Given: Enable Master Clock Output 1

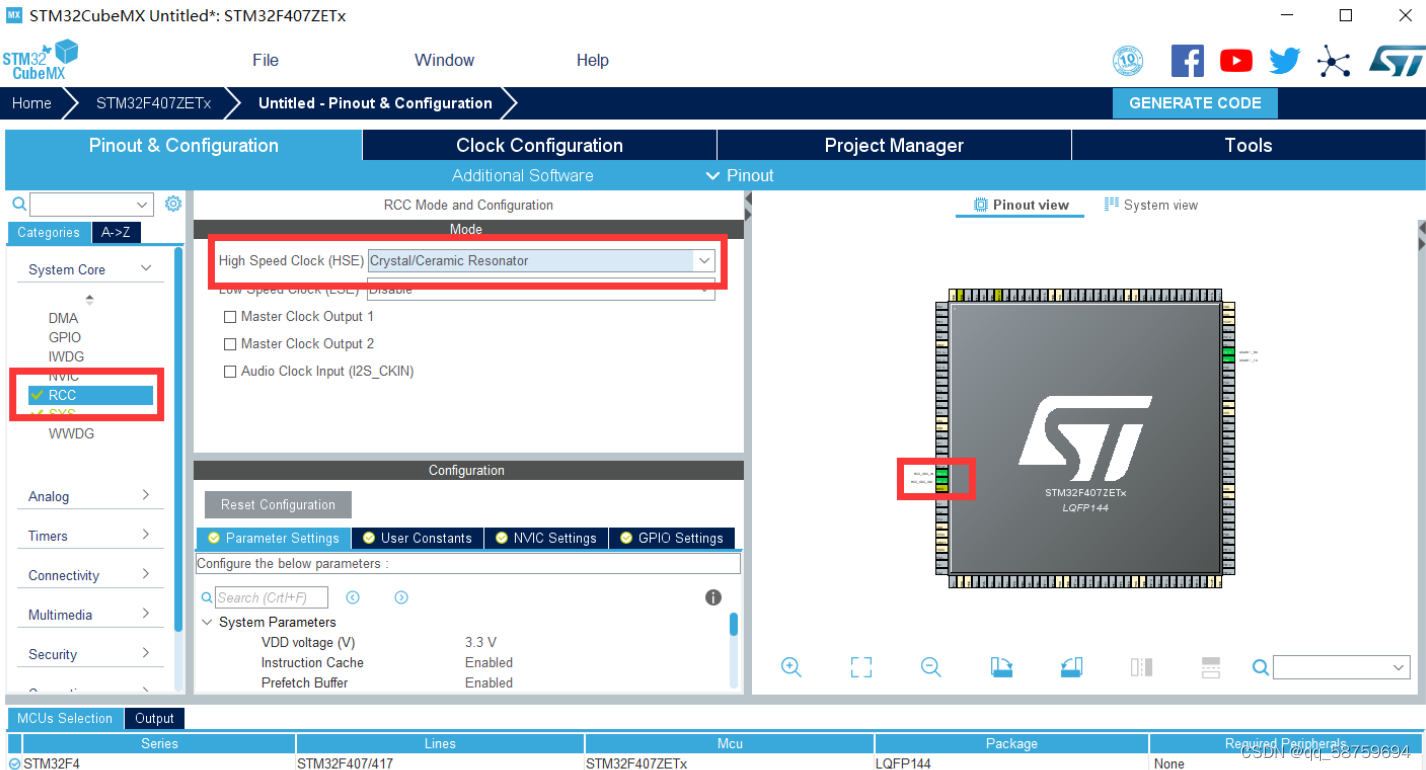Looking at the screenshot, I should (x=230, y=316).
